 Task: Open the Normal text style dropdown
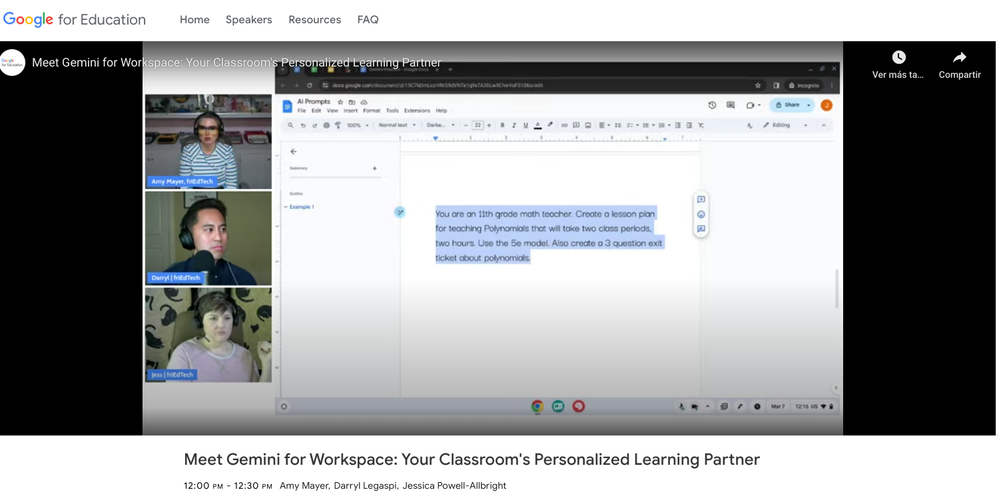coord(397,125)
